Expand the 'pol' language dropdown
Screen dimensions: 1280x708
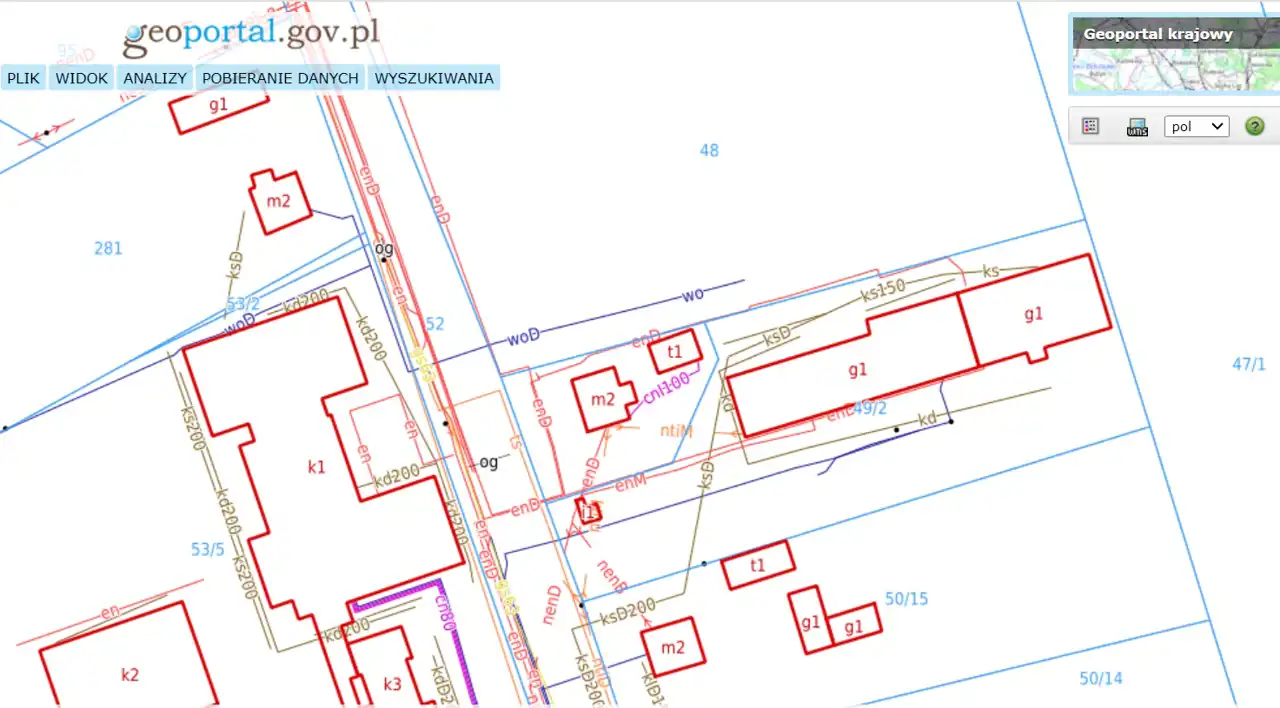point(1196,127)
